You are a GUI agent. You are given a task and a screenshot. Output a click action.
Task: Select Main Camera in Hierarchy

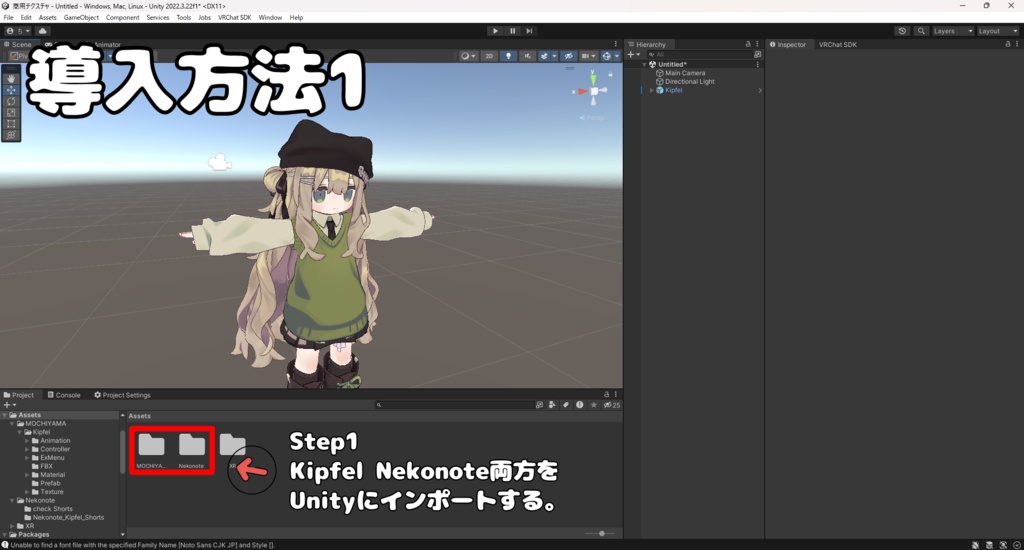[x=685, y=73]
